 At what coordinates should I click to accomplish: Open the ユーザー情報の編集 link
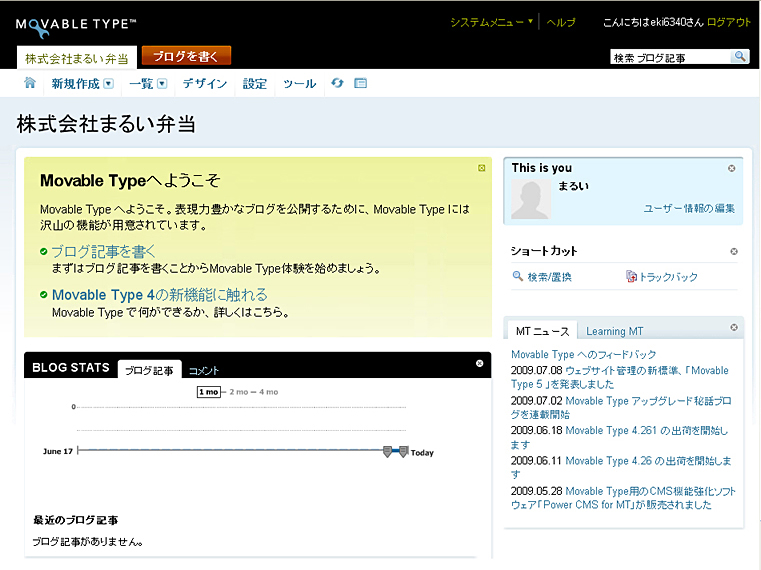click(x=688, y=208)
